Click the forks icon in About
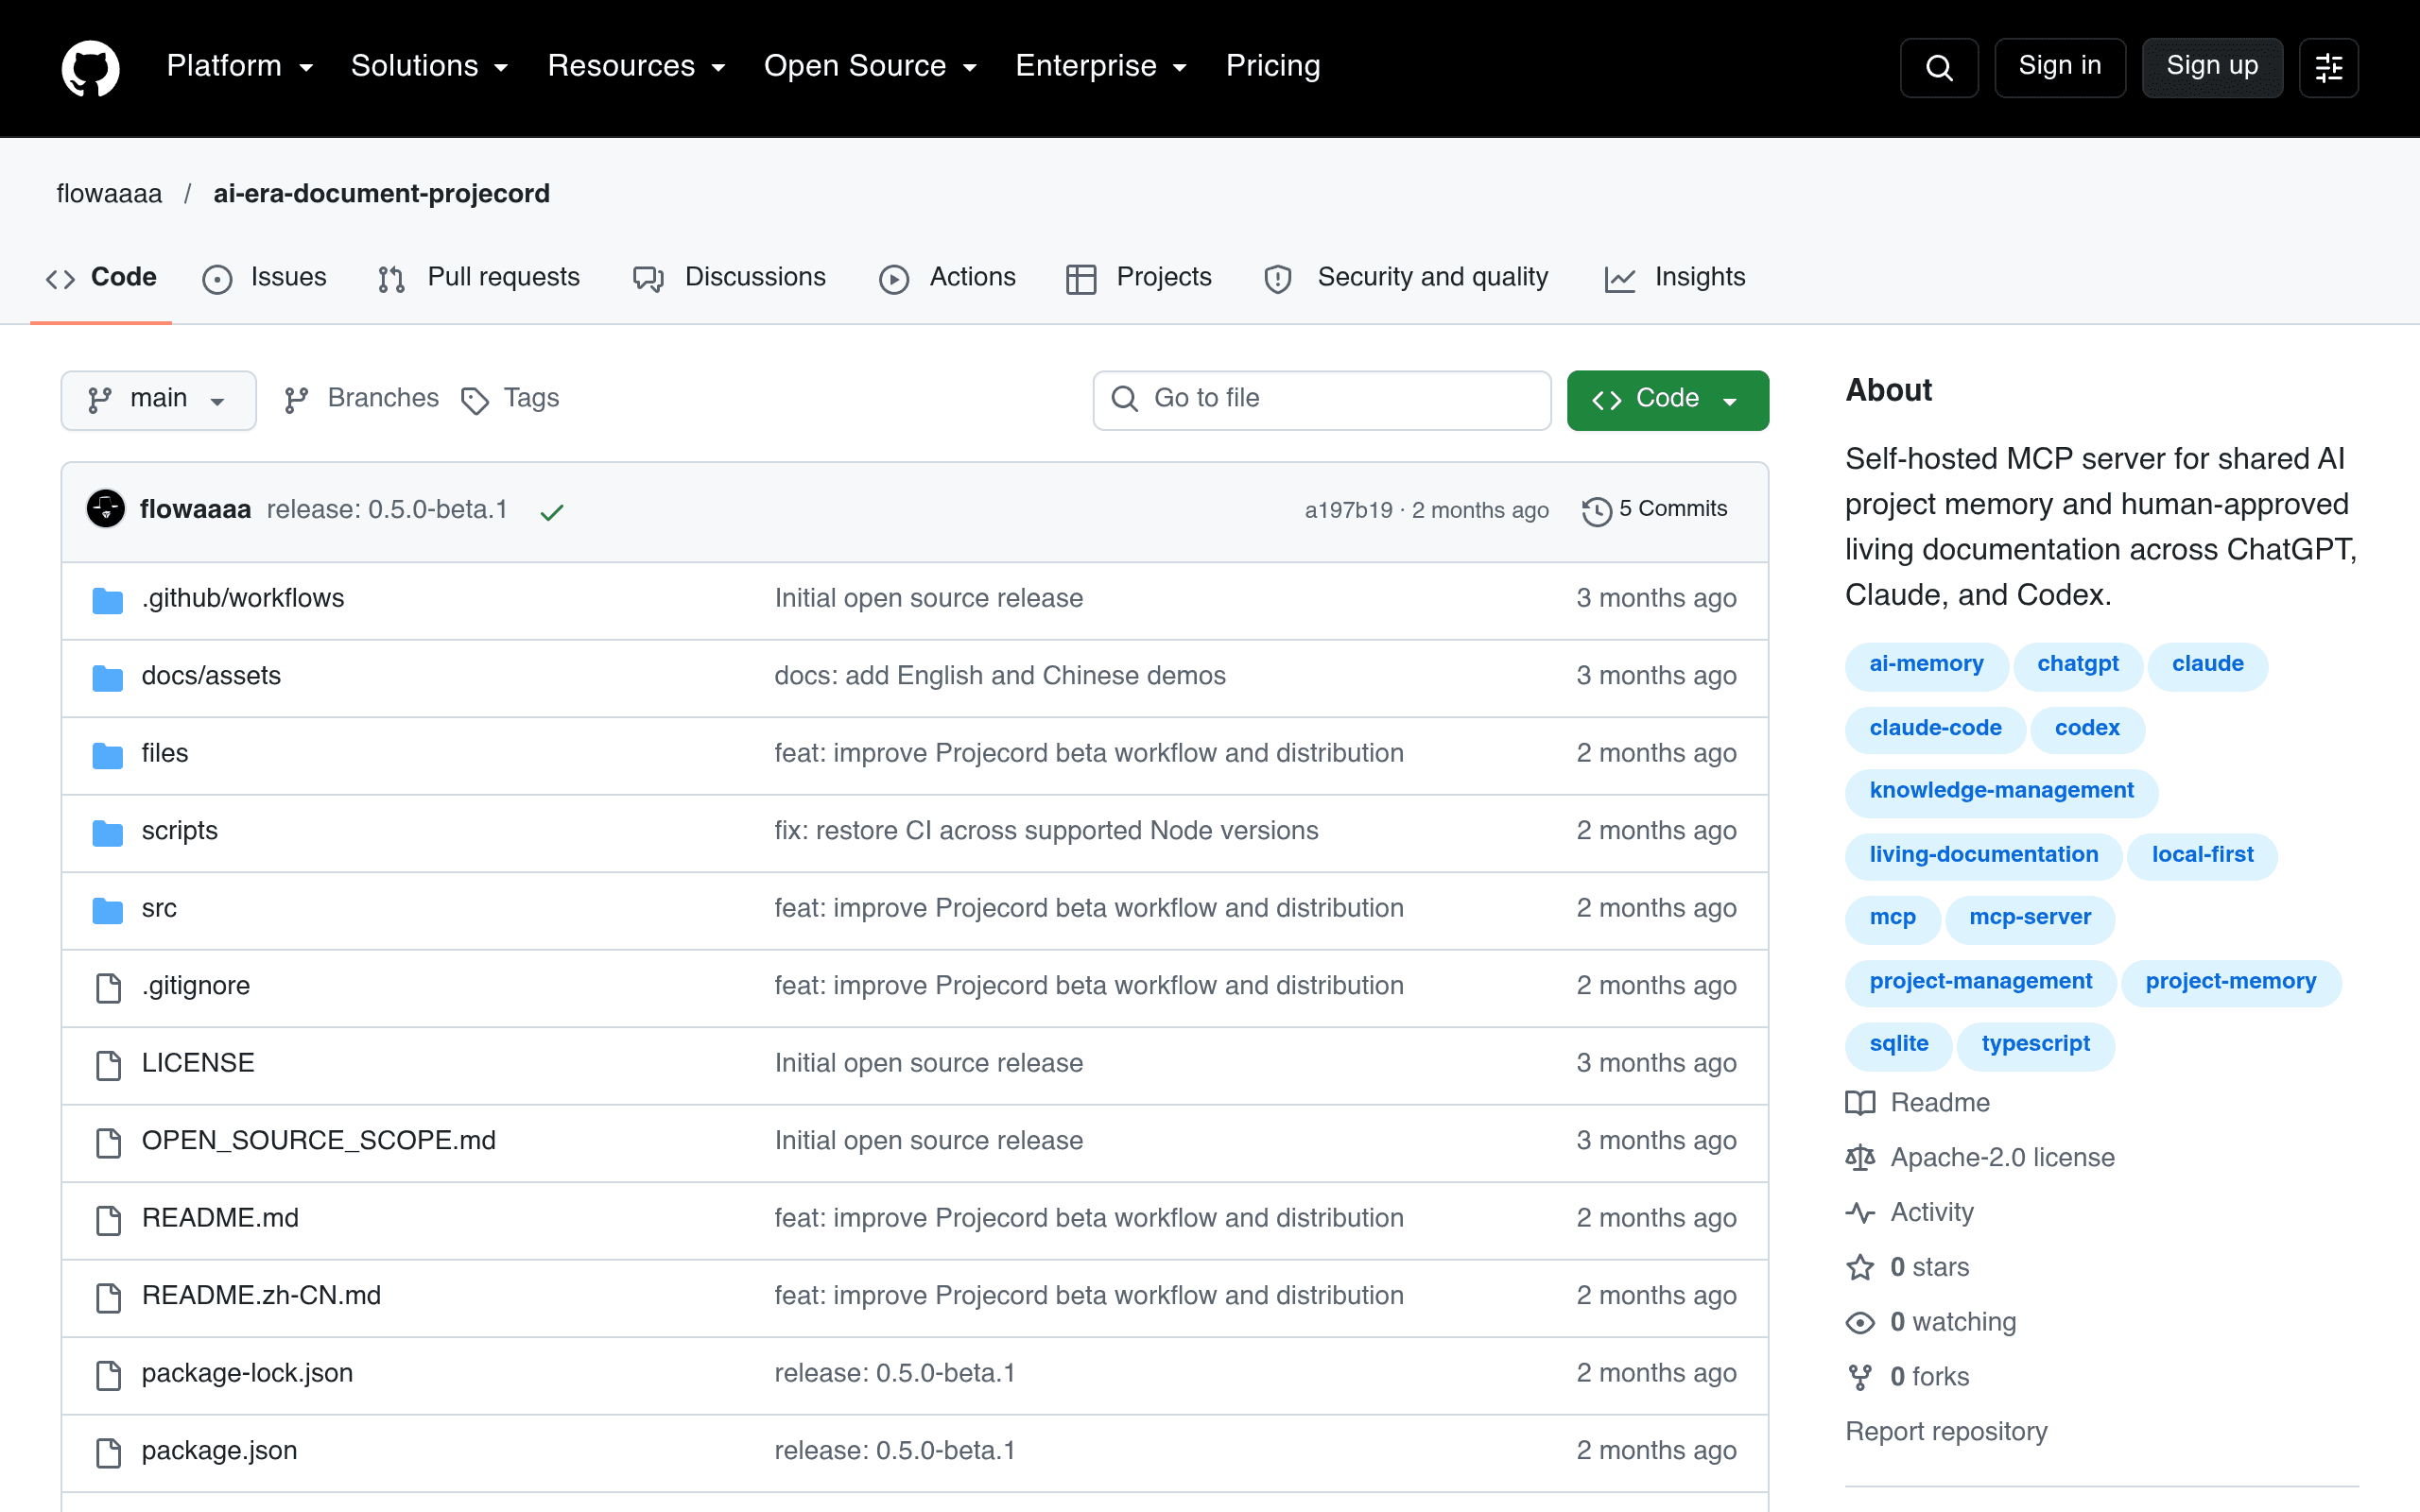The width and height of the screenshot is (2420, 1512). pos(1860,1377)
